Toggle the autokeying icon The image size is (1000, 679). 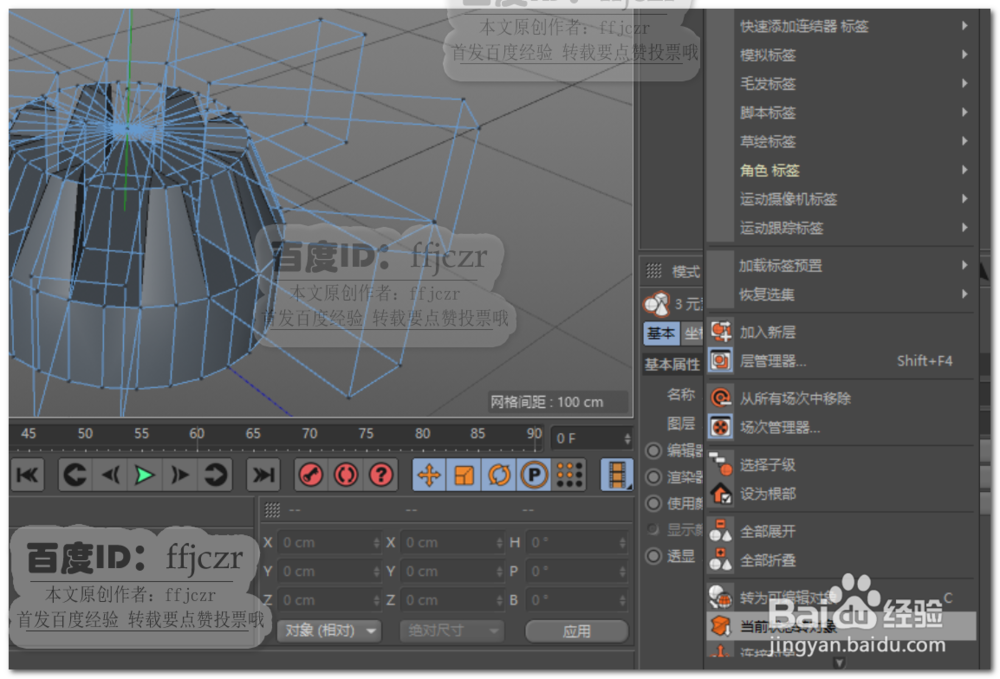(346, 475)
